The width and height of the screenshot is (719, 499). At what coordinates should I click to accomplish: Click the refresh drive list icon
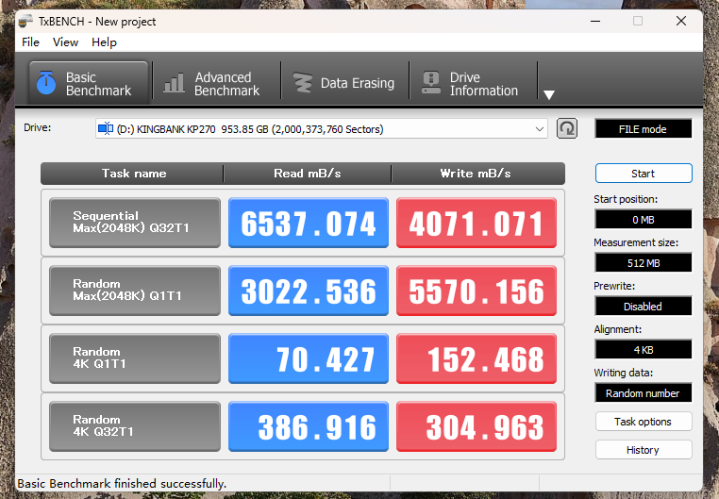point(567,128)
